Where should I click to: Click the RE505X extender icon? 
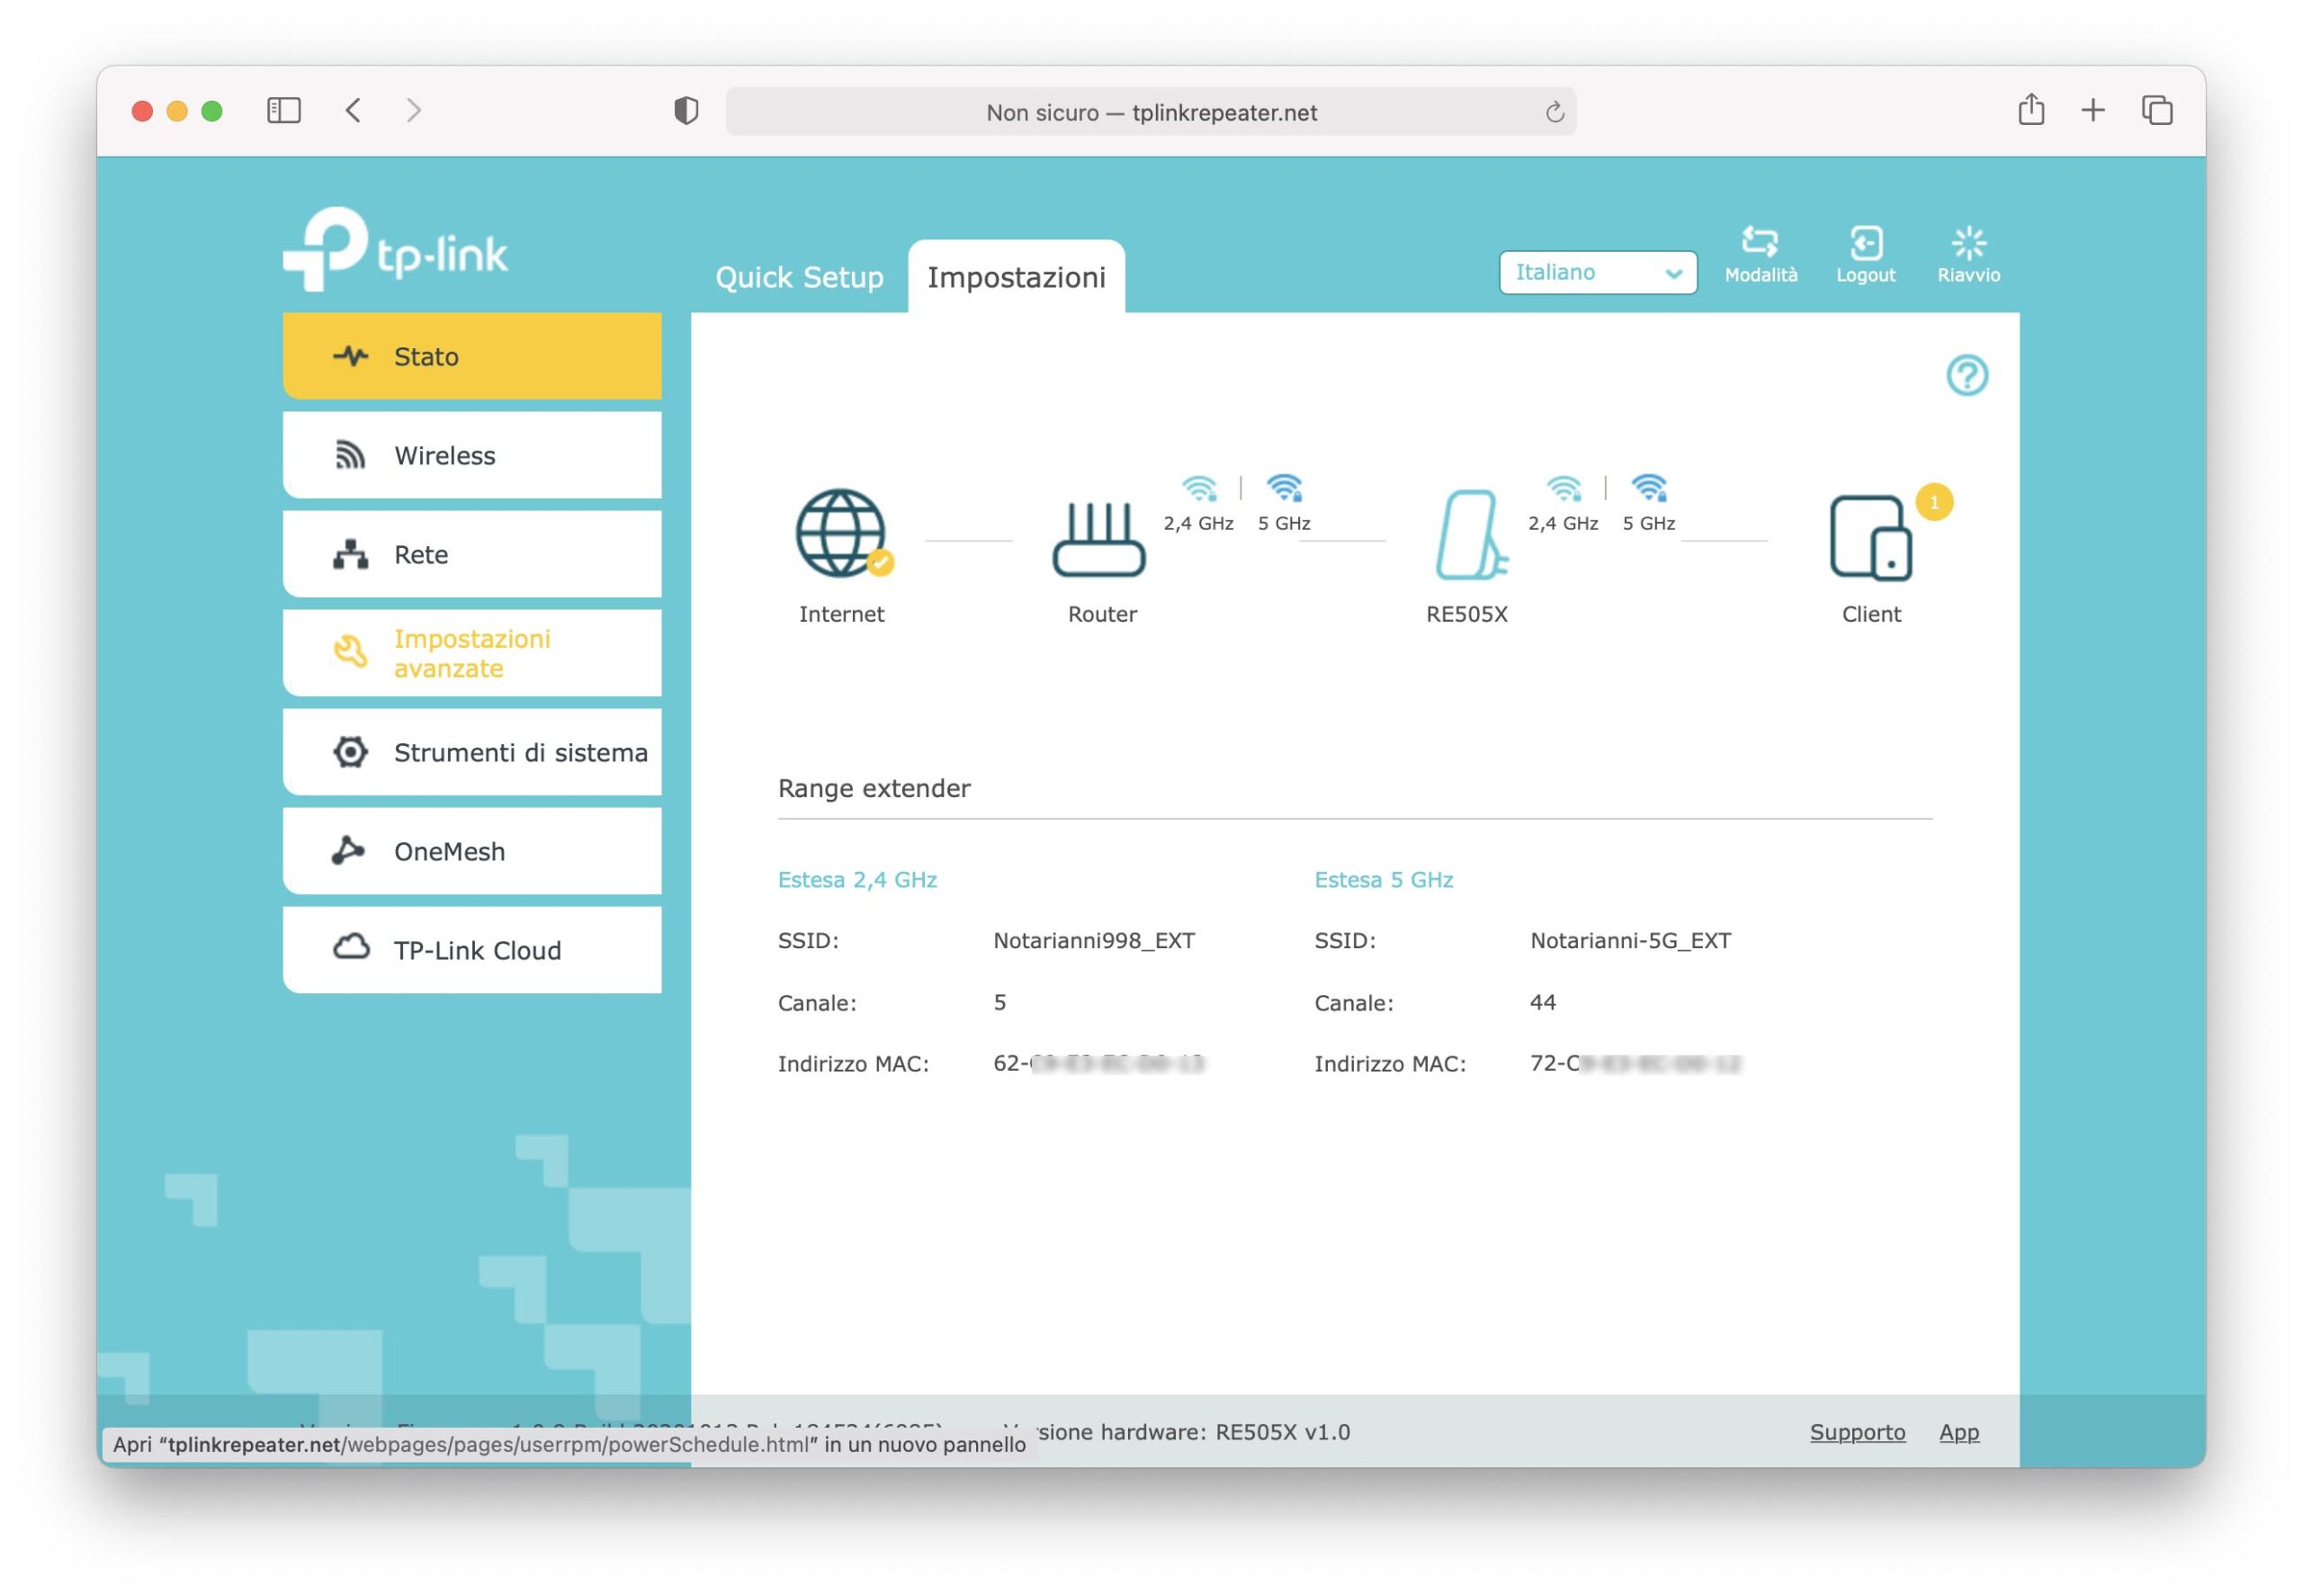click(x=1467, y=536)
